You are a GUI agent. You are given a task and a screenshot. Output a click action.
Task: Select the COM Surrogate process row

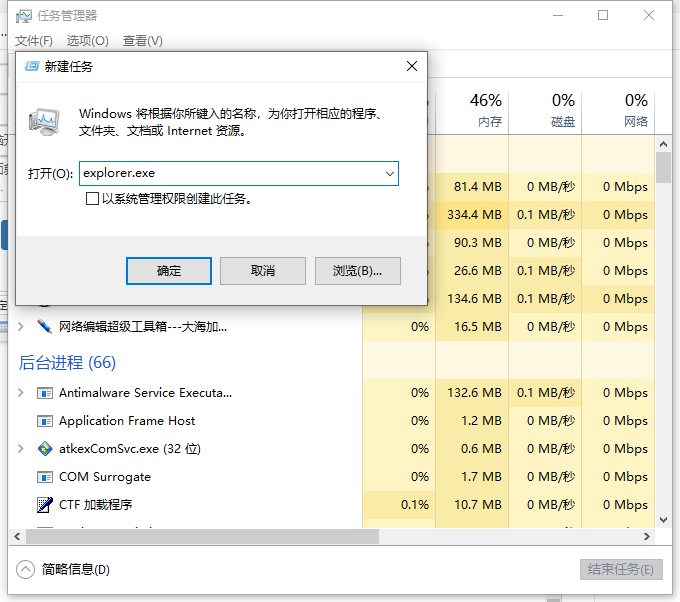coord(331,477)
